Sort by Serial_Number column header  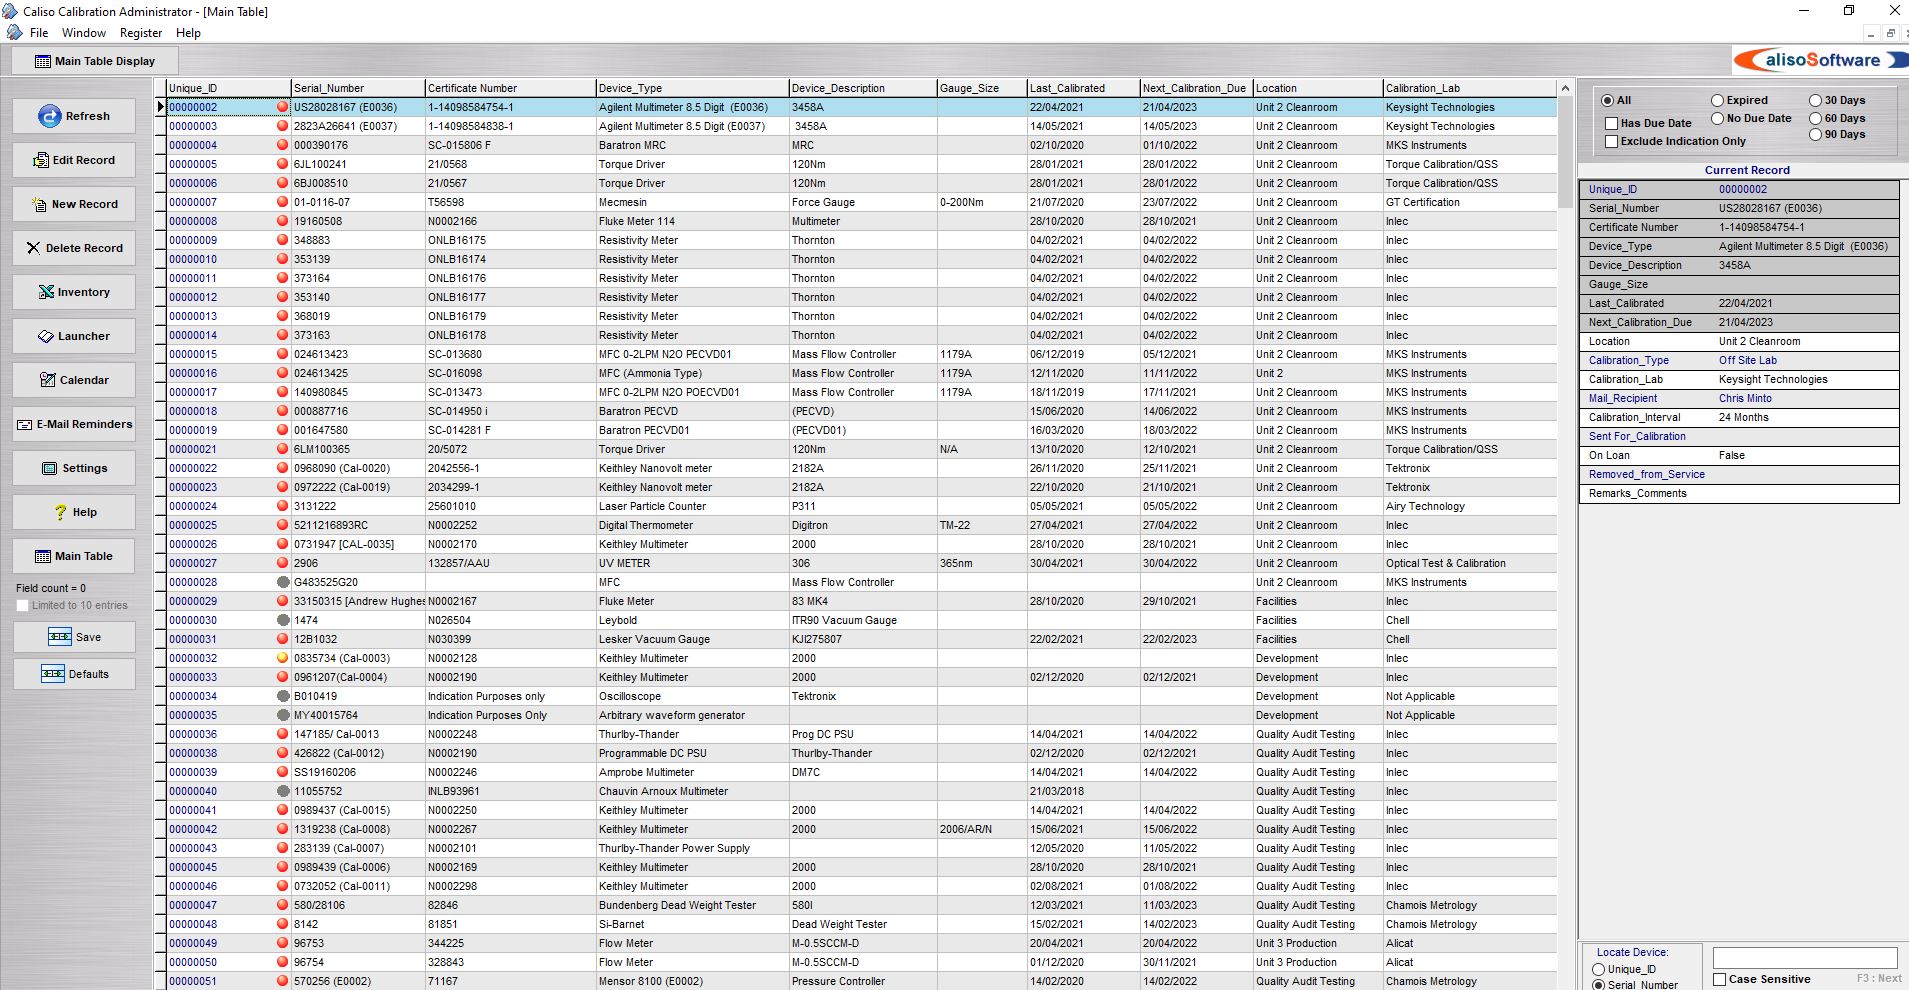tap(358, 88)
